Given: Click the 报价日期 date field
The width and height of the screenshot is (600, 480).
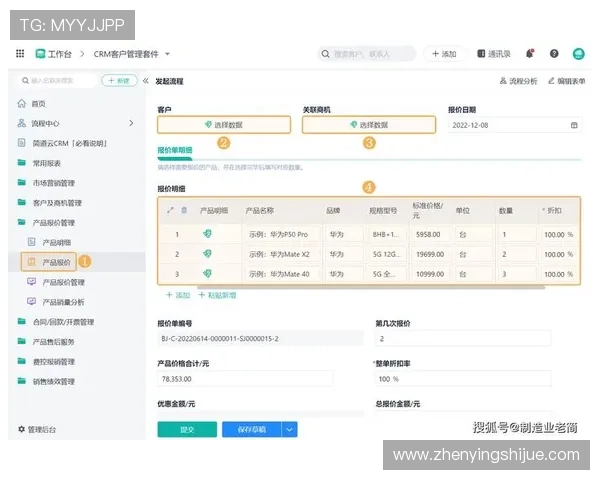Looking at the screenshot, I should pyautogui.click(x=515, y=125).
